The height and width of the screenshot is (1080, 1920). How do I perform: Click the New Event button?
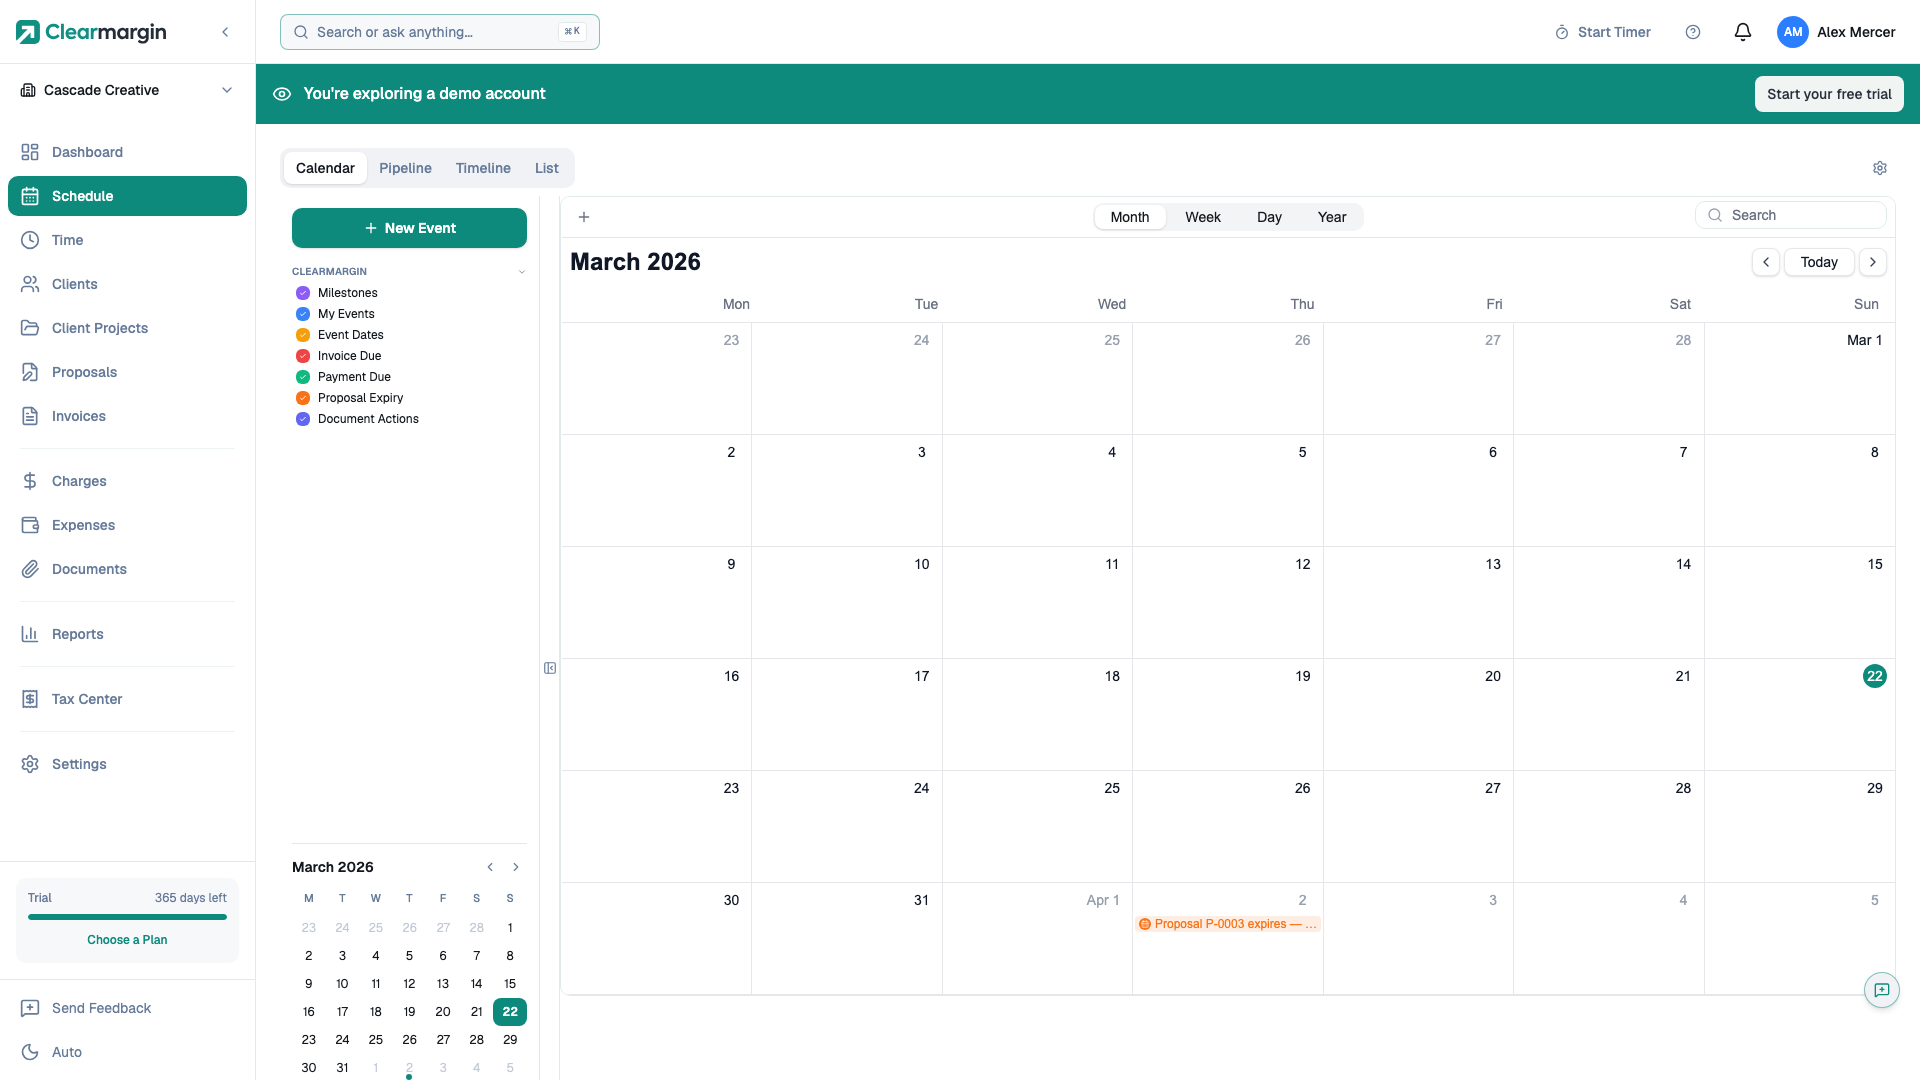[409, 228]
